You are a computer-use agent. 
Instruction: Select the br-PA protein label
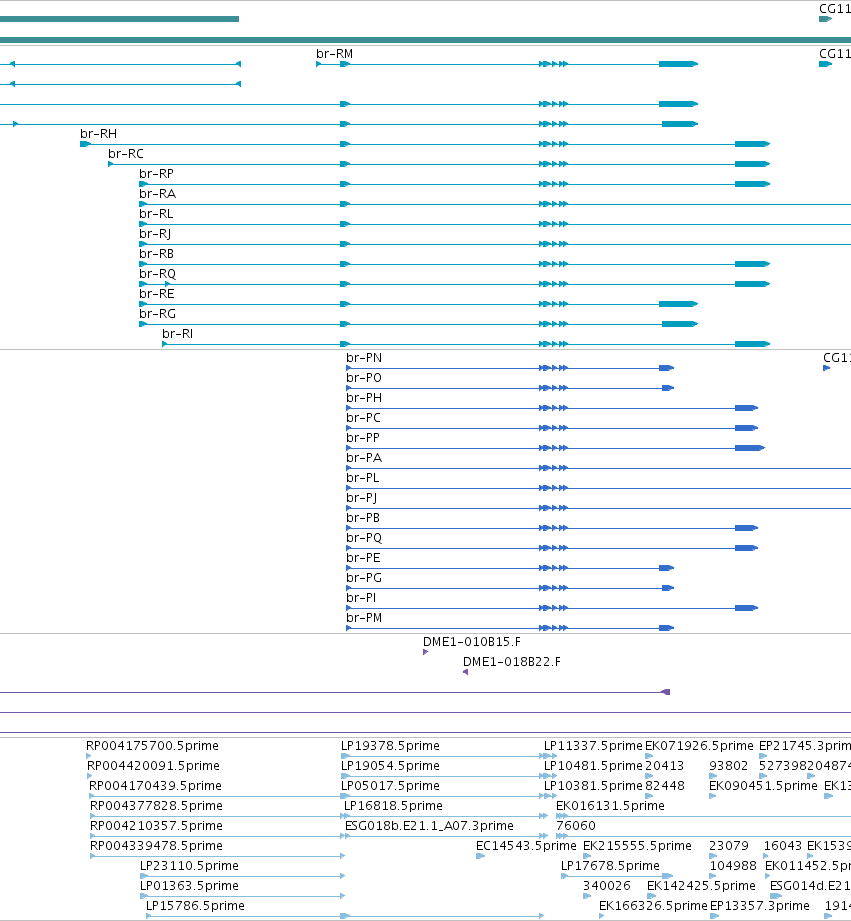point(364,458)
